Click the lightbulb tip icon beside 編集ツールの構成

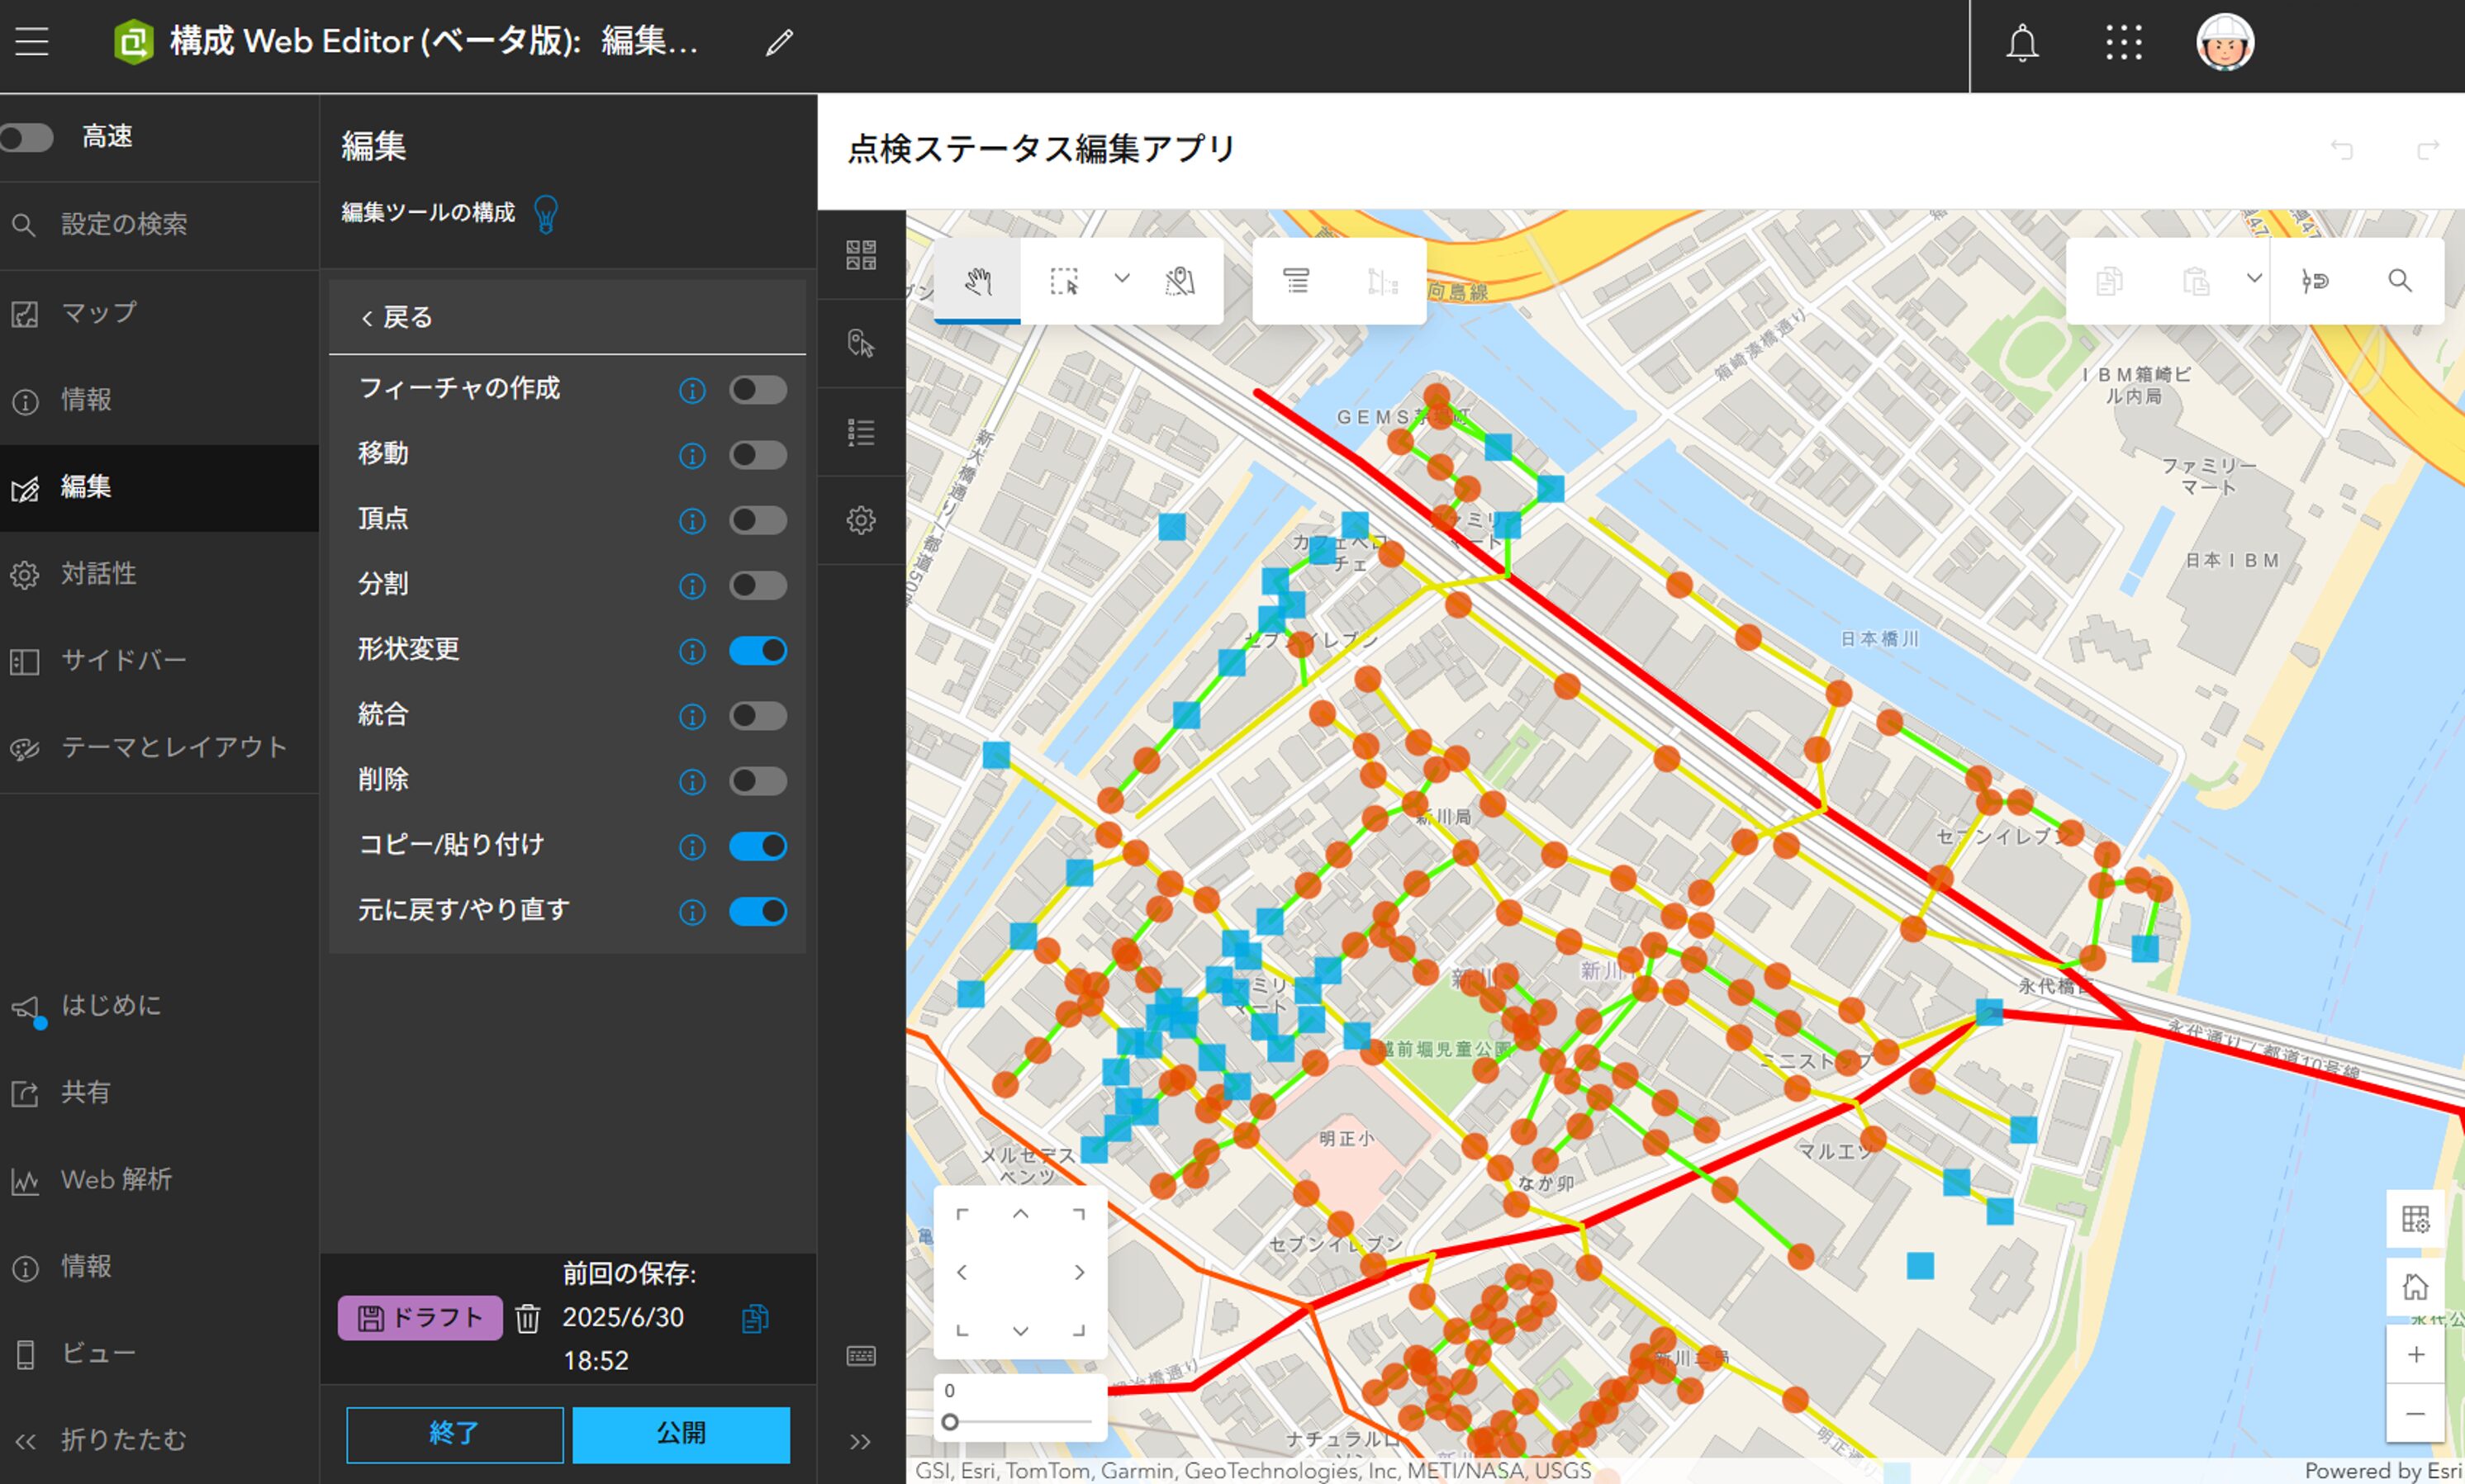pyautogui.click(x=546, y=213)
